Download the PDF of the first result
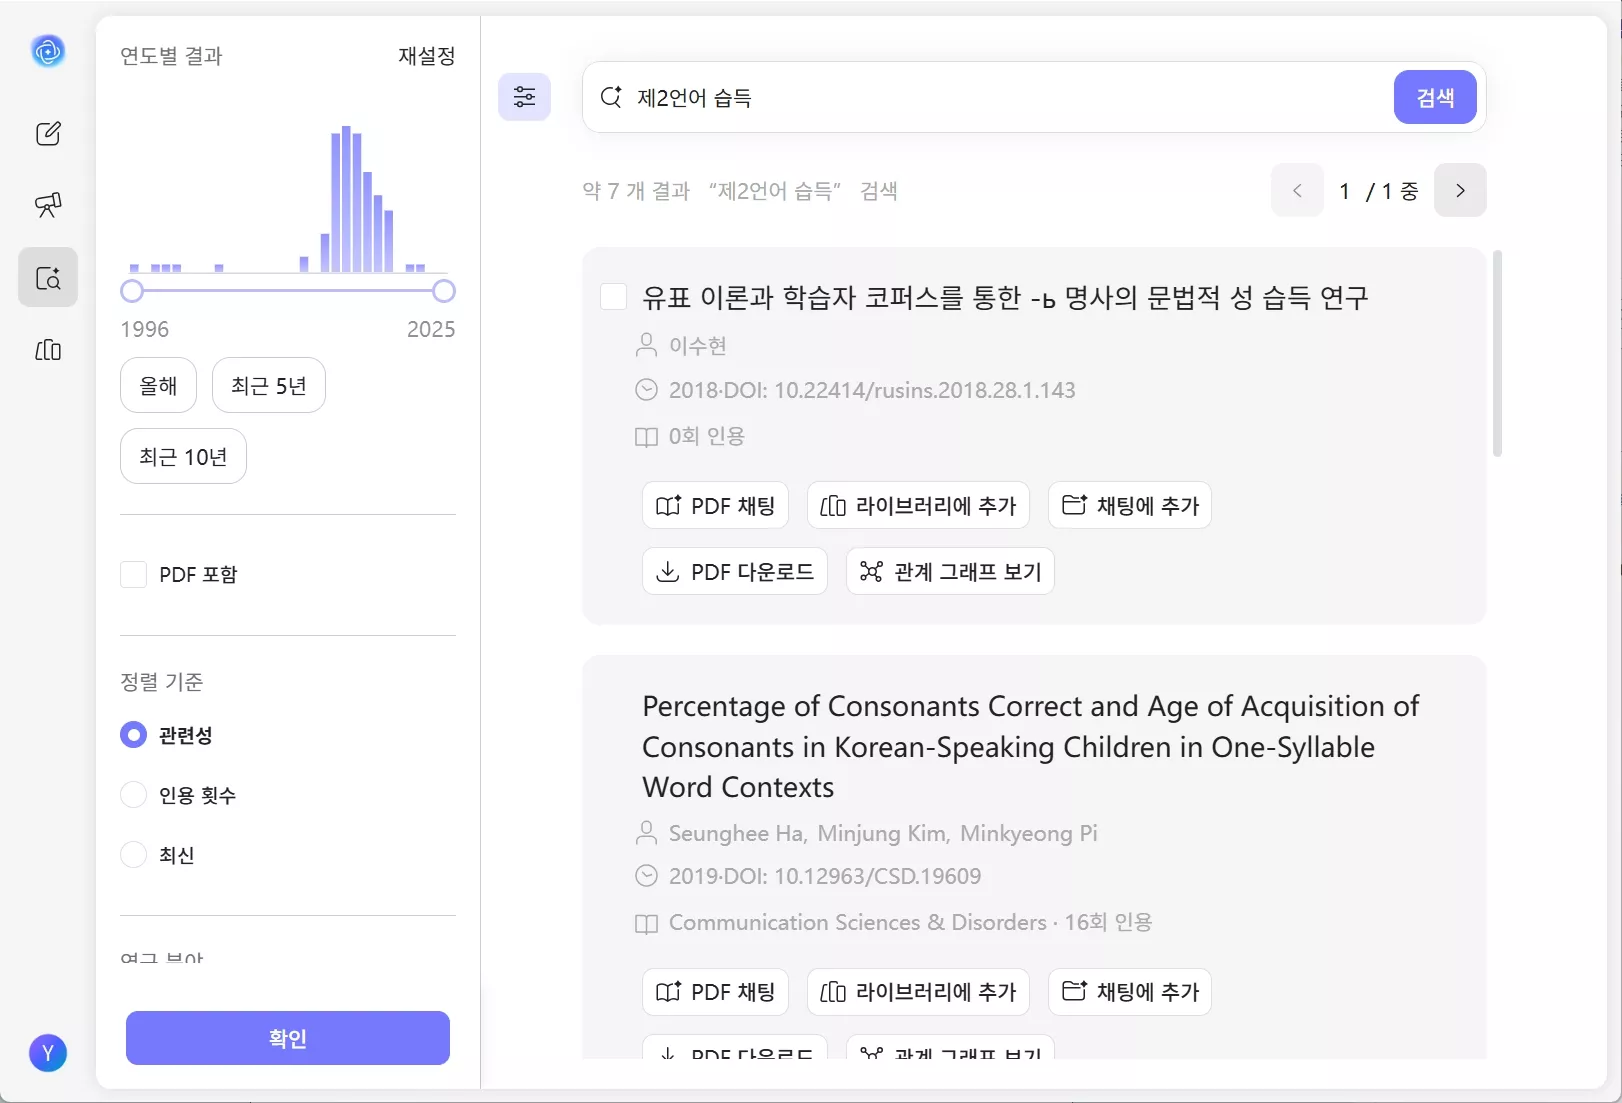Screen dimensions: 1622x1103 click(x=734, y=571)
